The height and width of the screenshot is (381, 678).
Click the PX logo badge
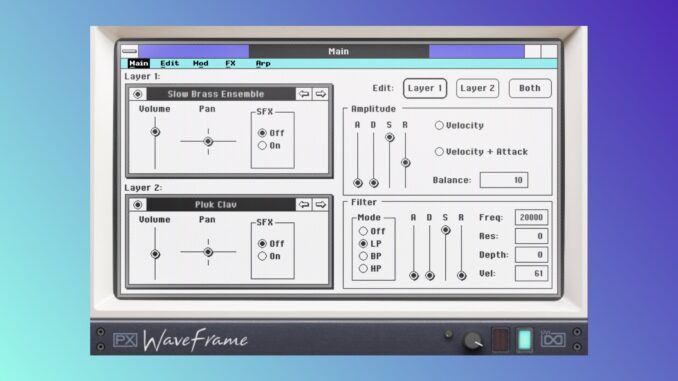click(125, 340)
